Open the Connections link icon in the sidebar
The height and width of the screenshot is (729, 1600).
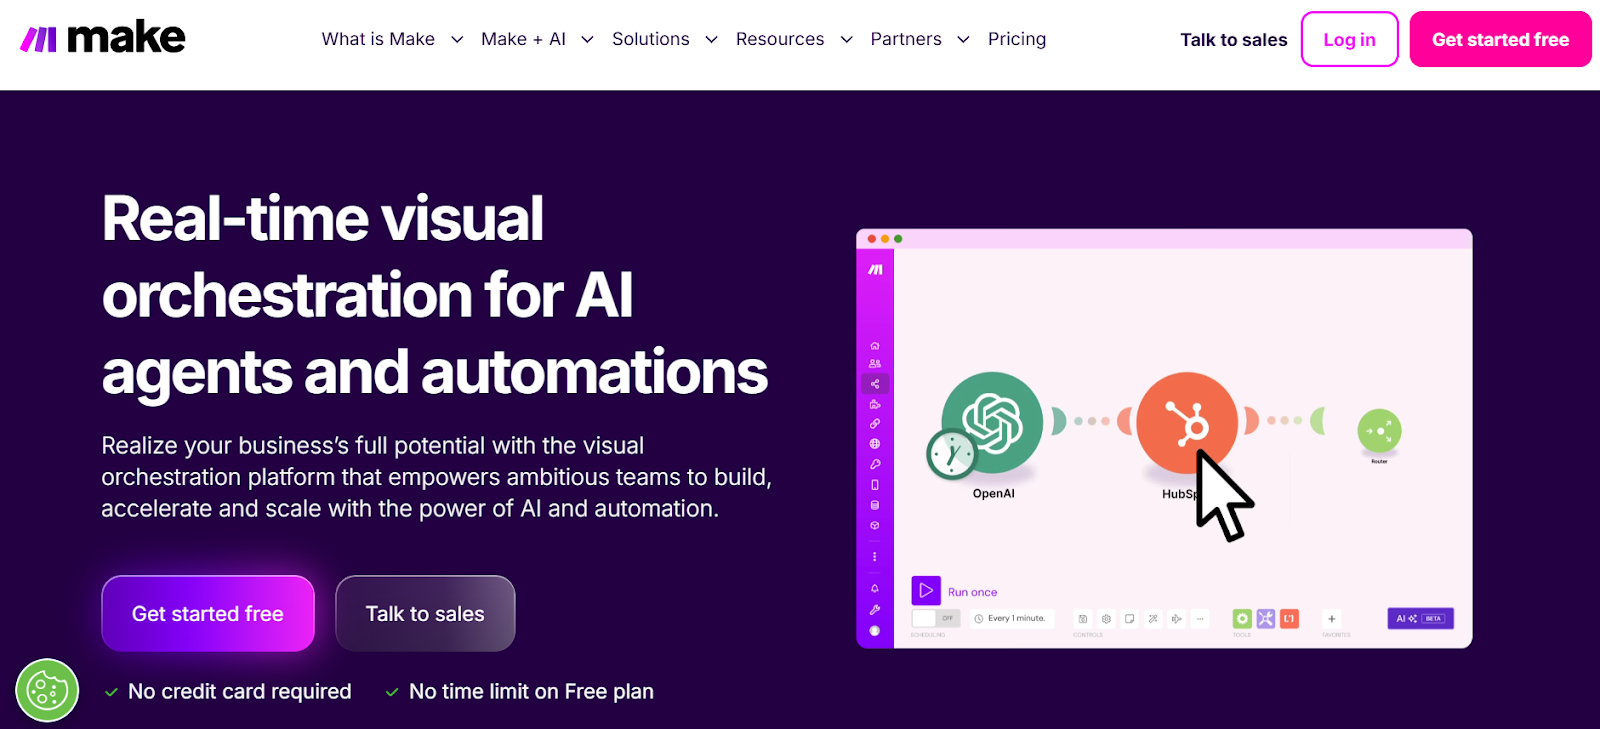pos(875,424)
